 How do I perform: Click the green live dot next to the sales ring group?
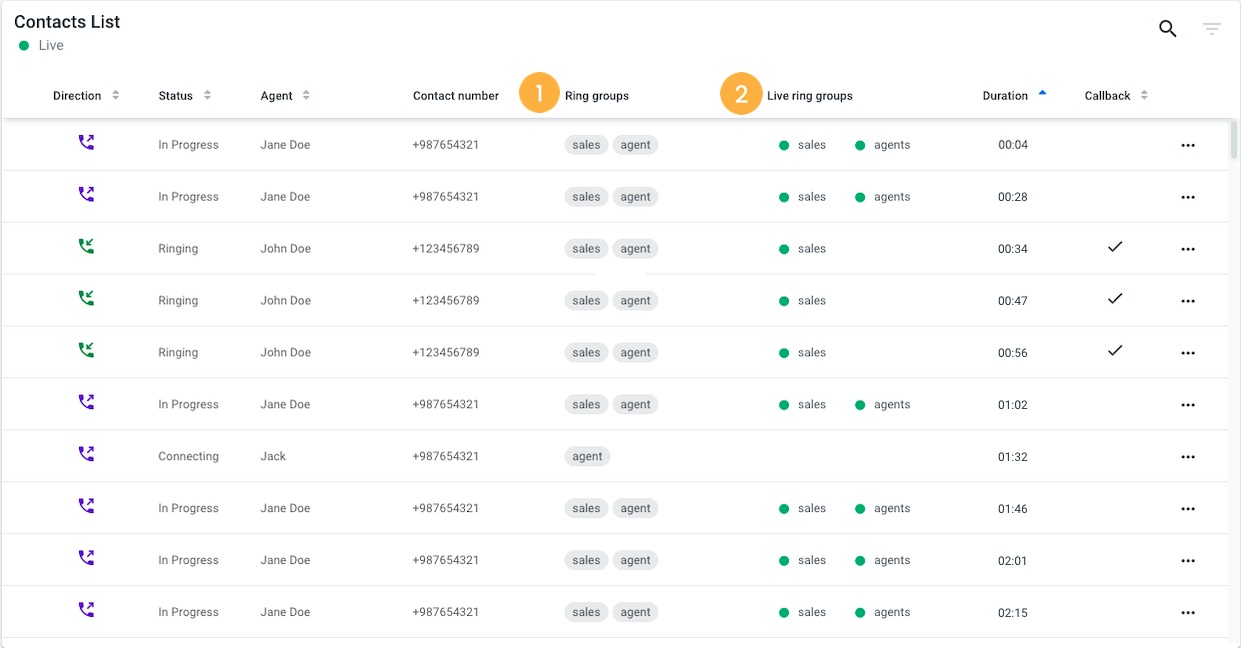(786, 144)
